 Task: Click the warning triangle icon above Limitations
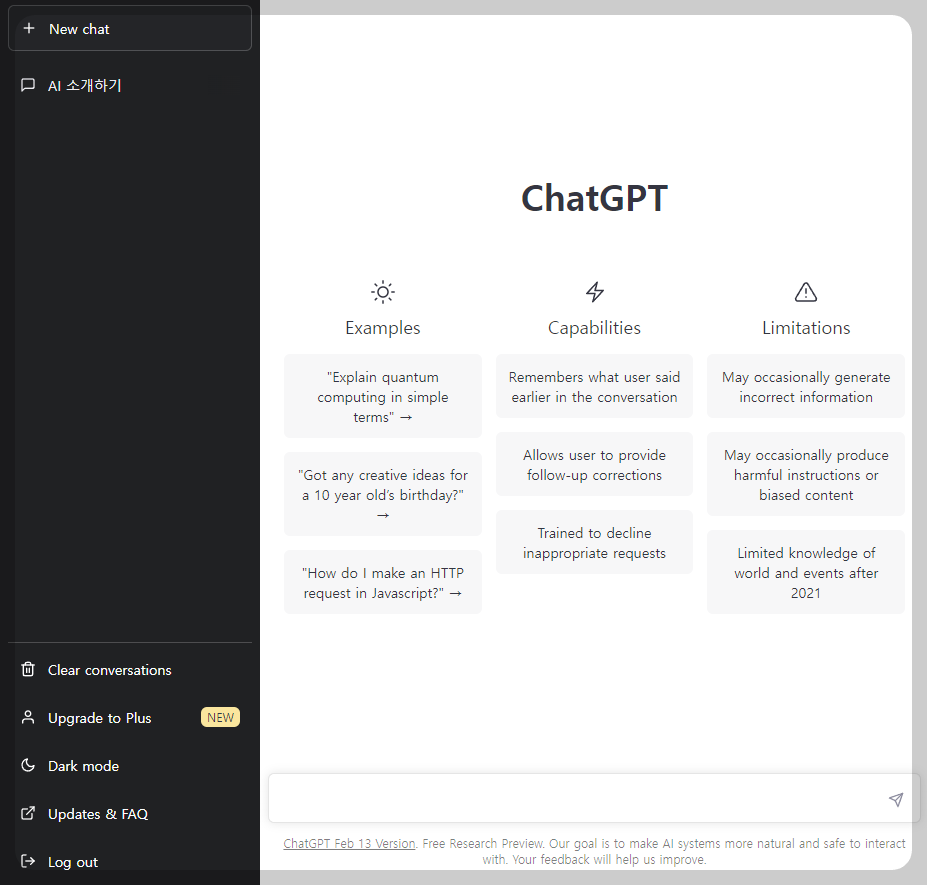point(806,291)
